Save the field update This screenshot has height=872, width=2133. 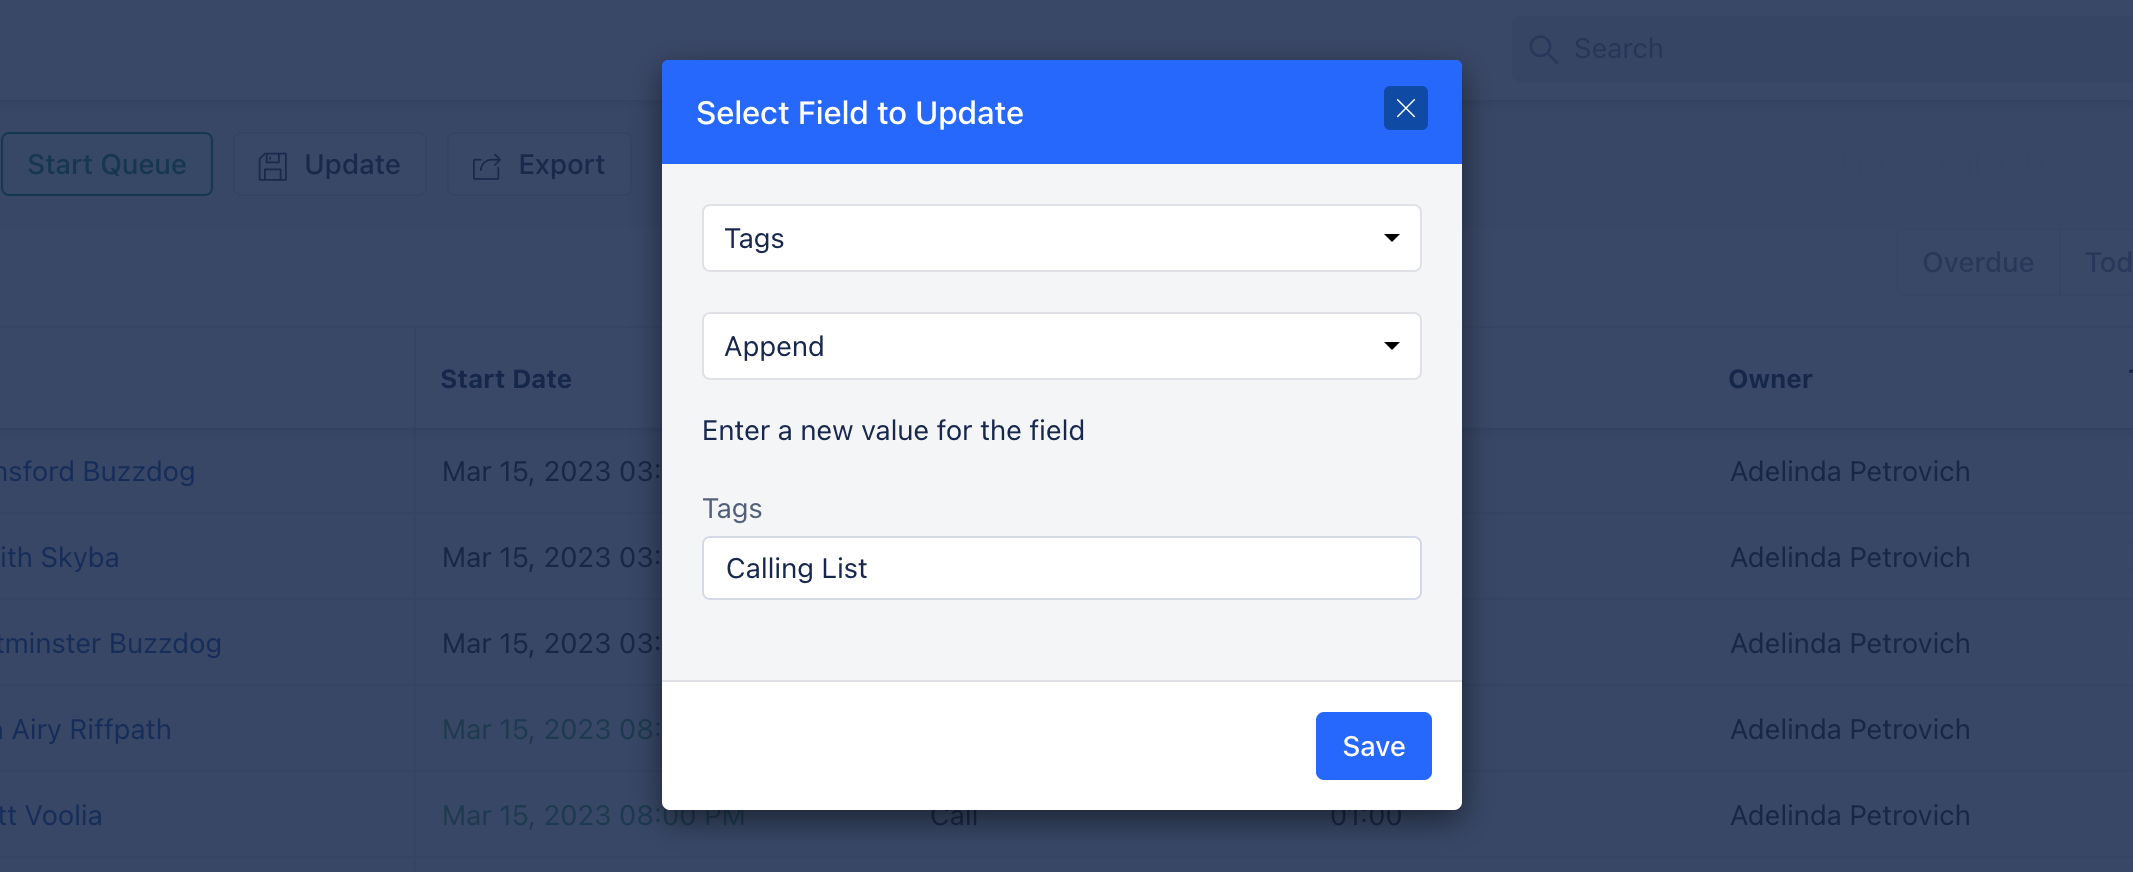1373,746
